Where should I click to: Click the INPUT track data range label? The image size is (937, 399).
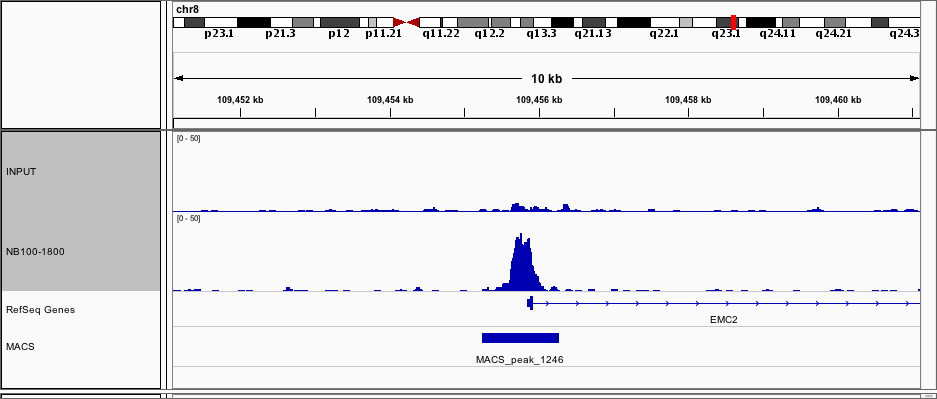(x=188, y=139)
